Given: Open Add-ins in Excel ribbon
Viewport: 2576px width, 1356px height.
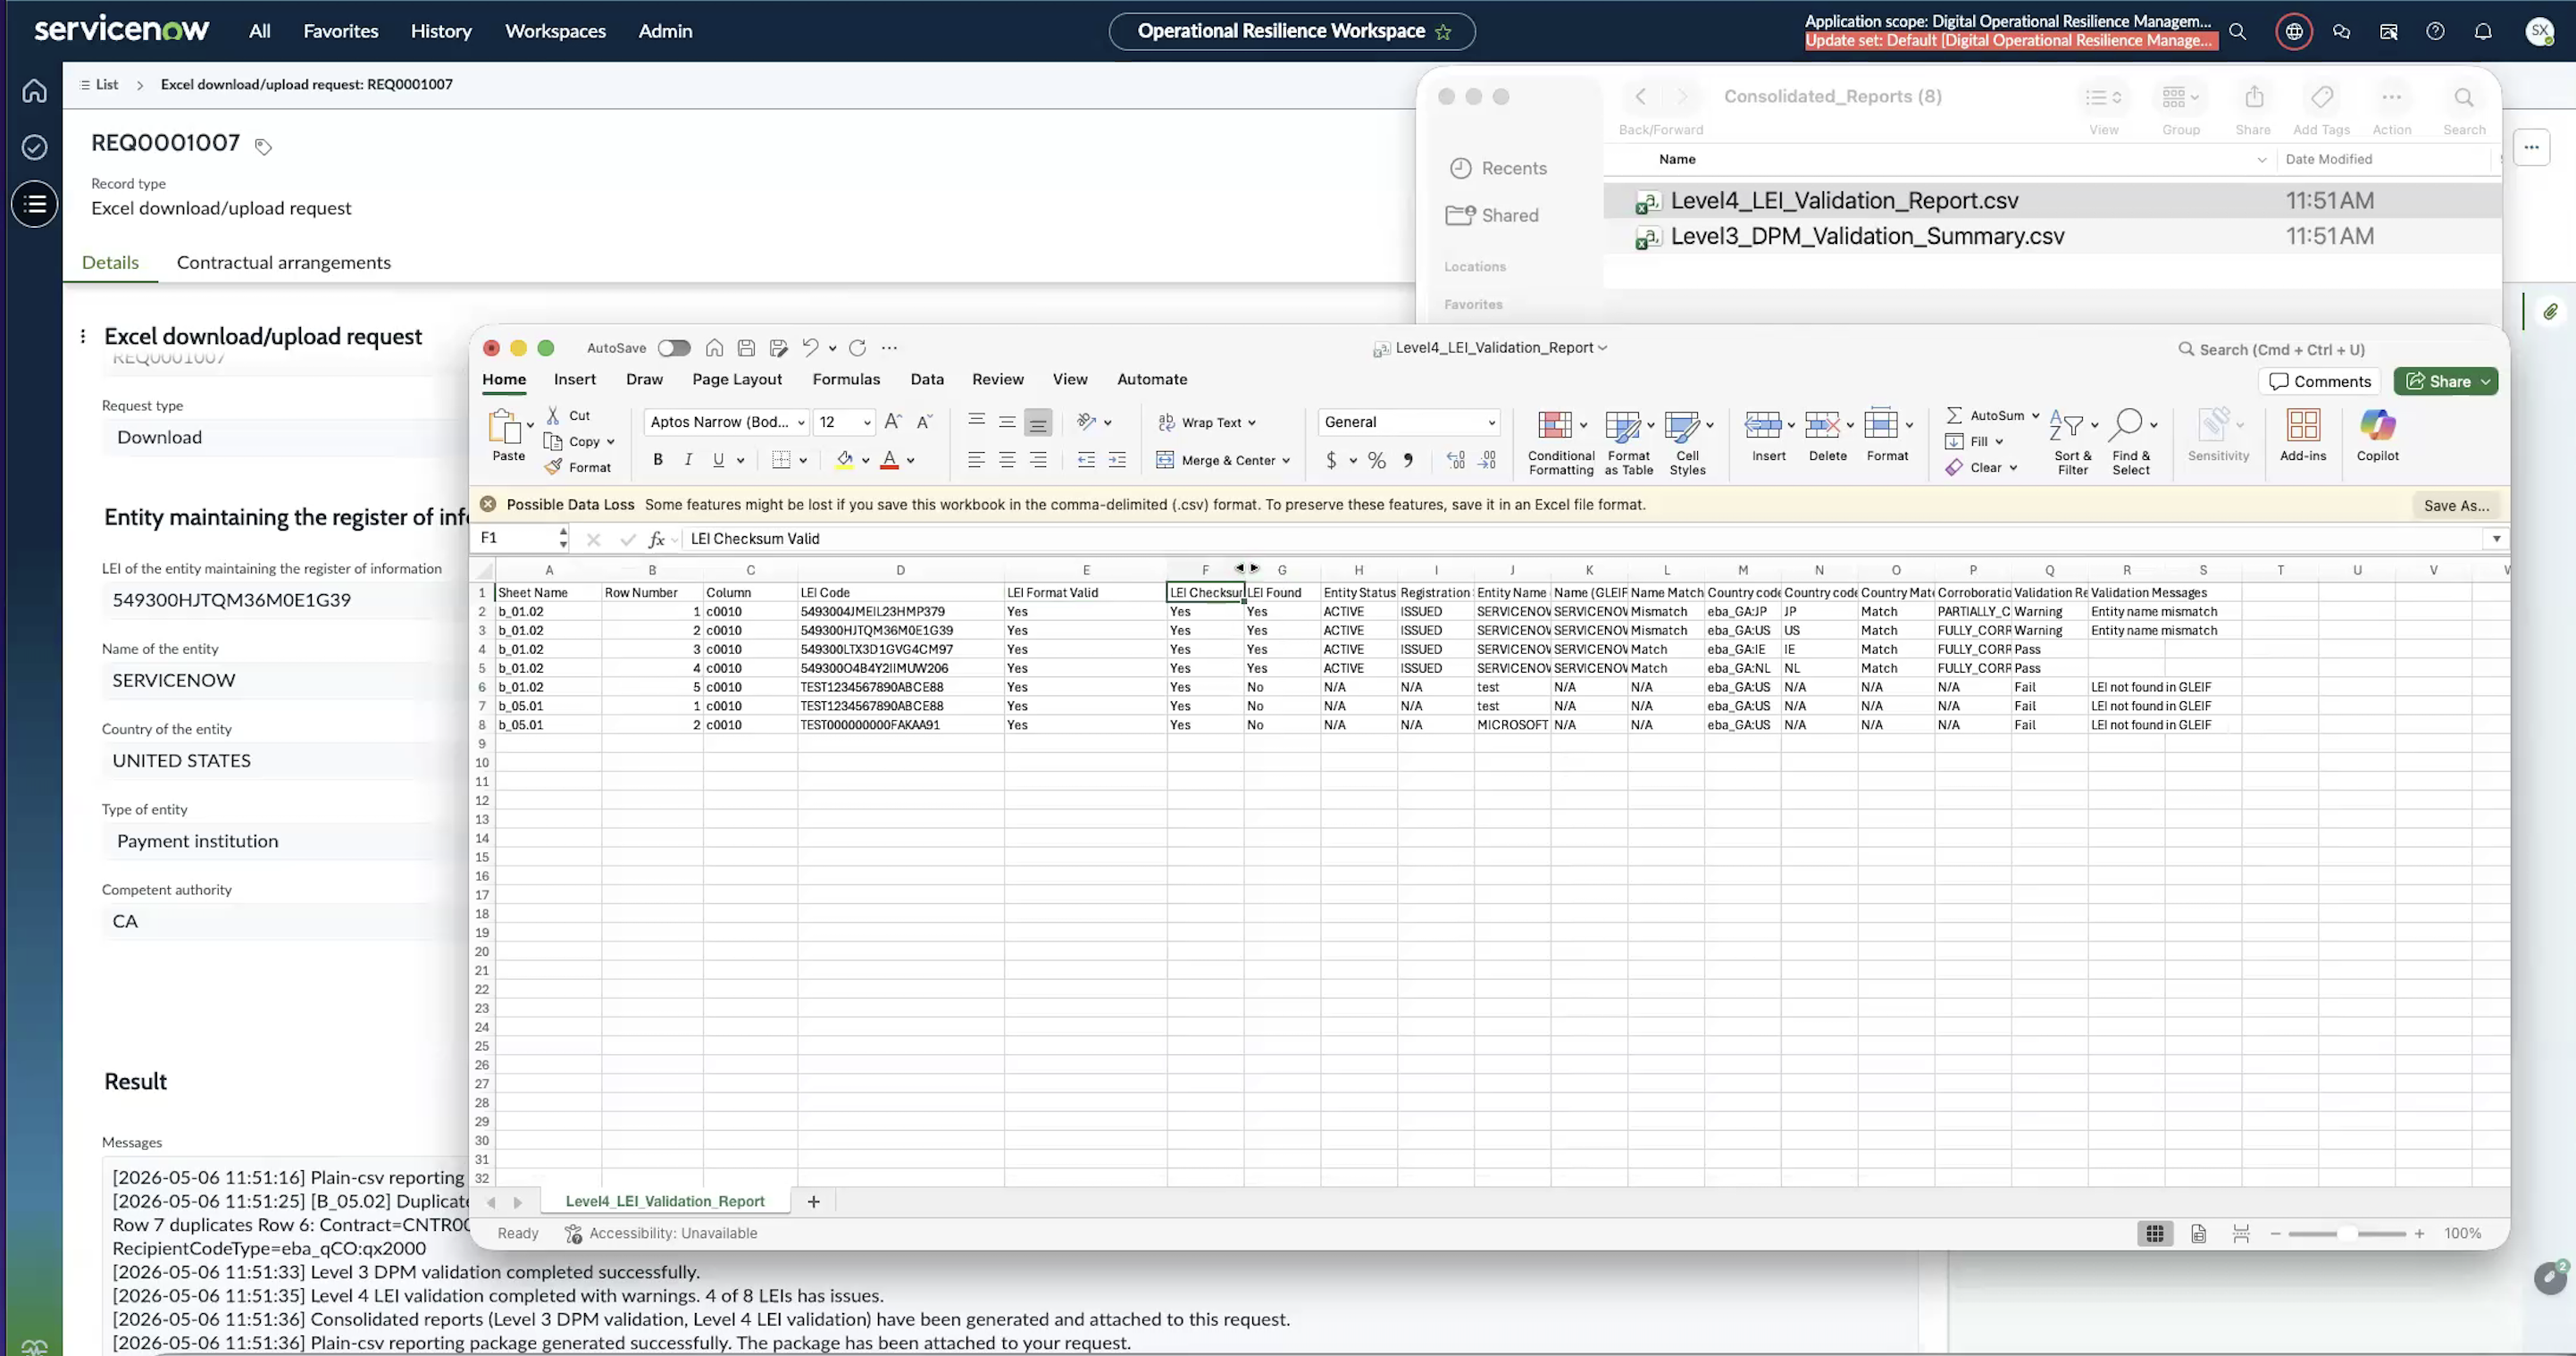Looking at the screenshot, I should point(2303,435).
